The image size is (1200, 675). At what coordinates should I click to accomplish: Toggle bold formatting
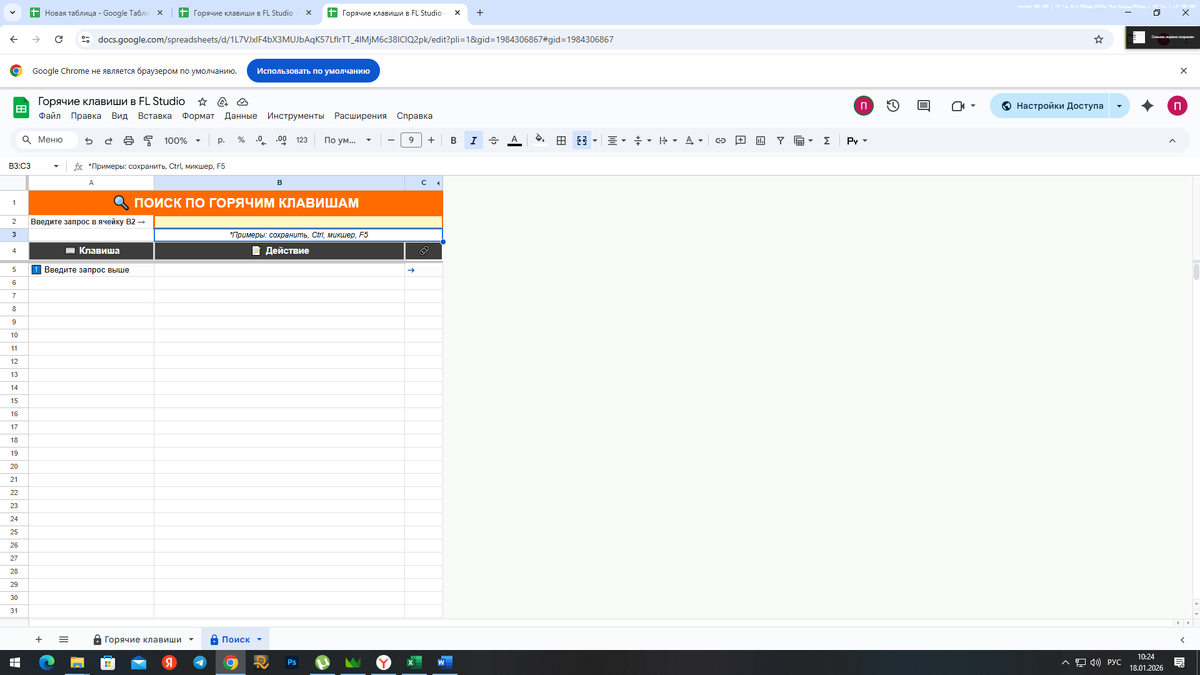click(x=454, y=140)
